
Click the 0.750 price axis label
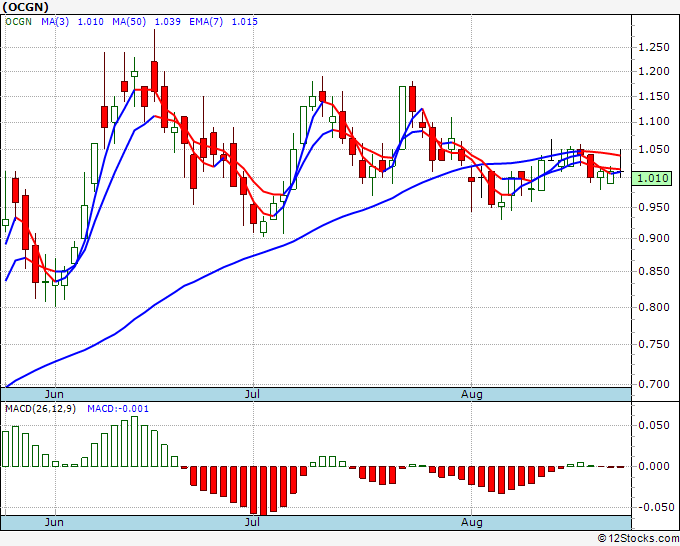(654, 344)
